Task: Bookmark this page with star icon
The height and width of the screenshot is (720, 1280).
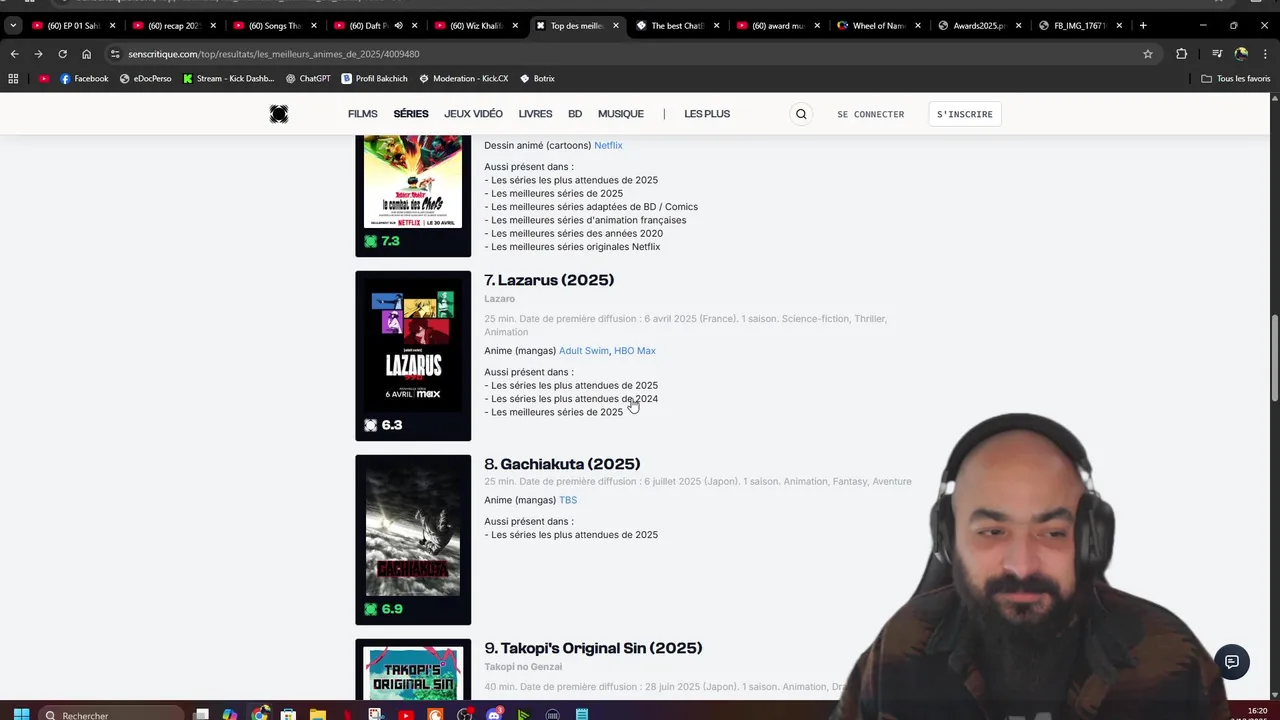Action: click(x=1148, y=54)
